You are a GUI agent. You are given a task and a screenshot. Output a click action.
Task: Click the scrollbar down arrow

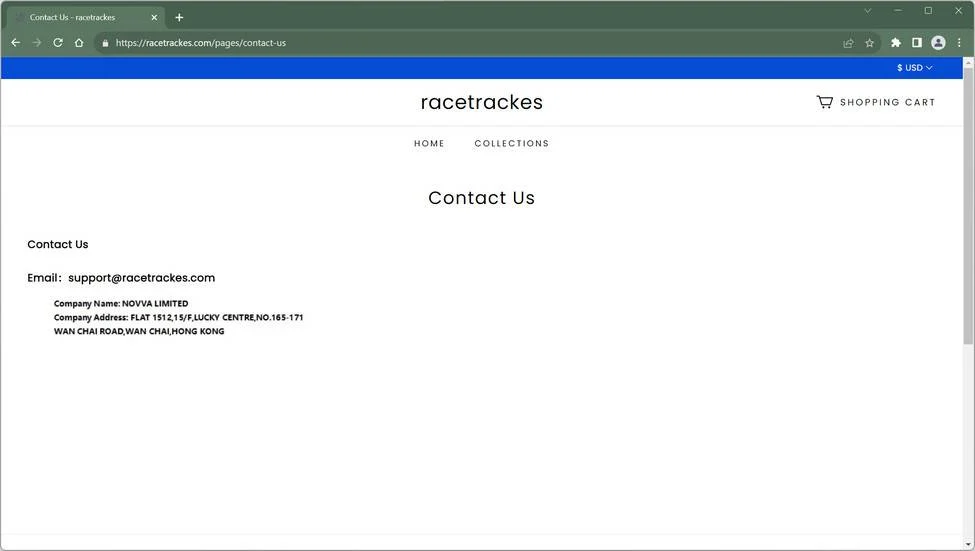[x=968, y=545]
